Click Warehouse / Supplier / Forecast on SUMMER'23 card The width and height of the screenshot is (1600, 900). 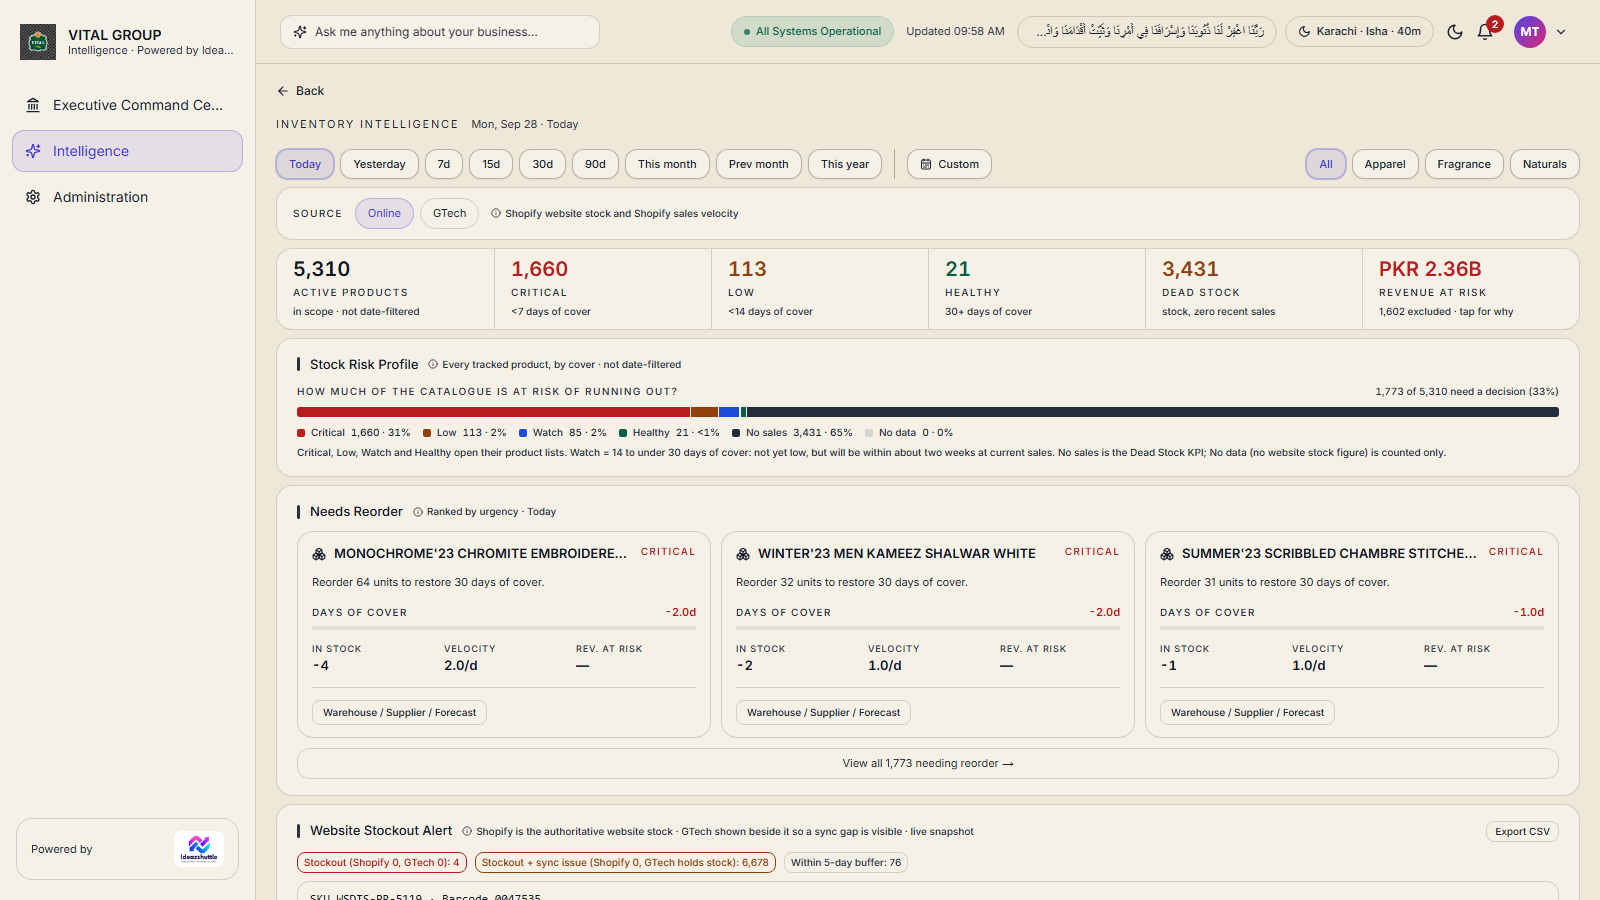click(x=1247, y=713)
